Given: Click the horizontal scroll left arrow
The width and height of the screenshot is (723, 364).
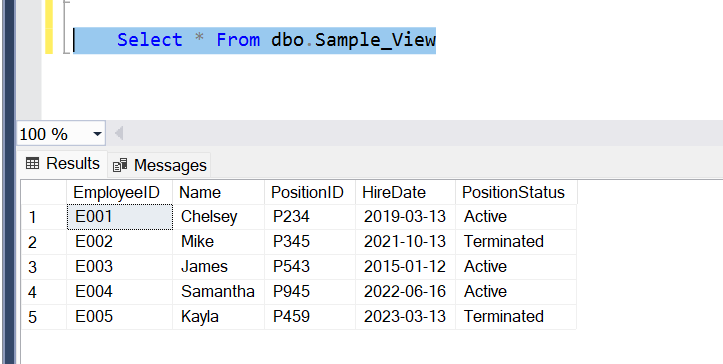Looking at the screenshot, I should point(119,134).
